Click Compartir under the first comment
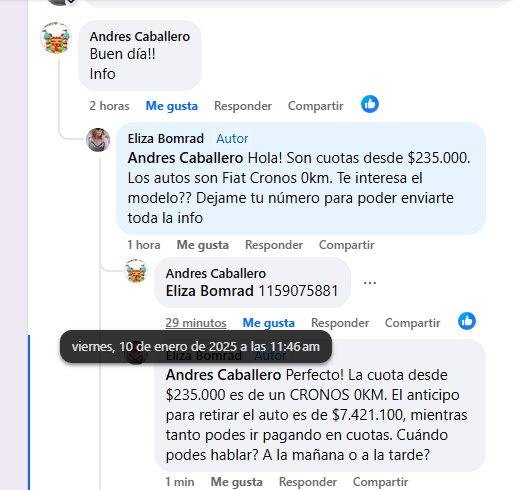This screenshot has width=513, height=490. 316,106
